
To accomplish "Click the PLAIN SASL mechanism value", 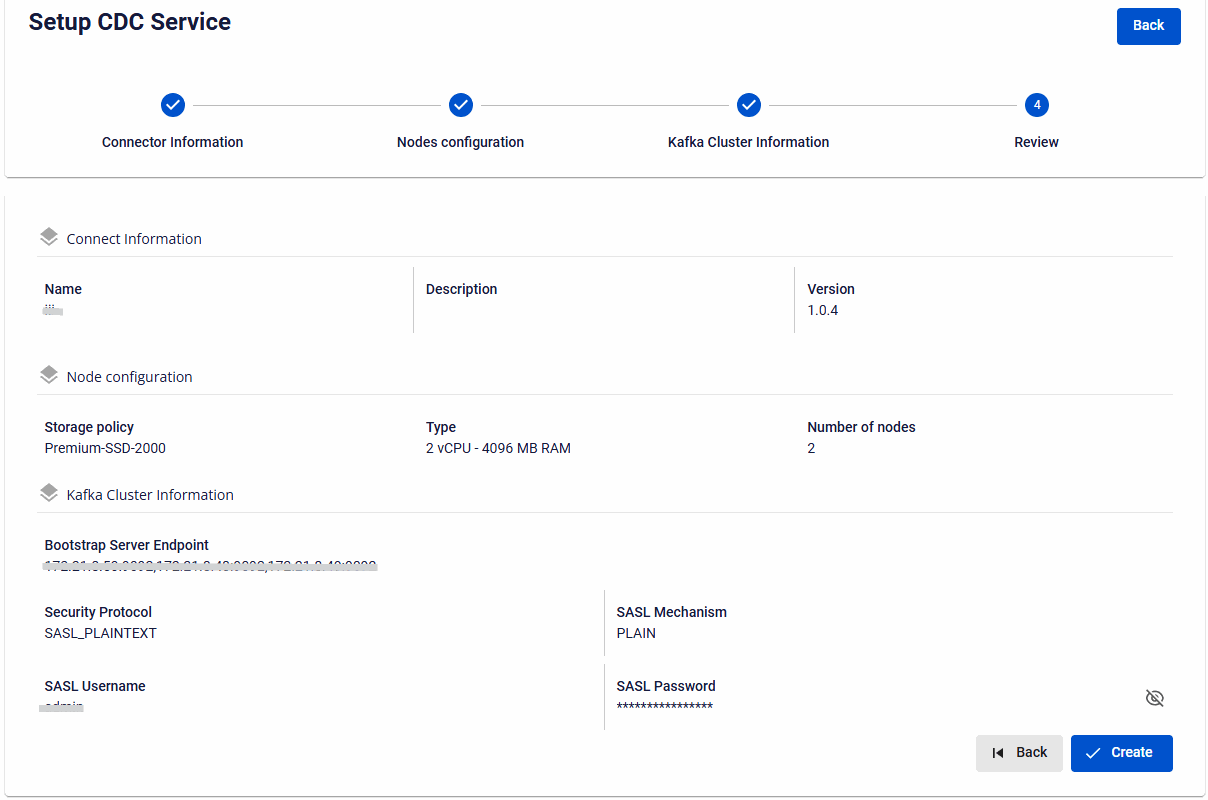I will click(636, 633).
